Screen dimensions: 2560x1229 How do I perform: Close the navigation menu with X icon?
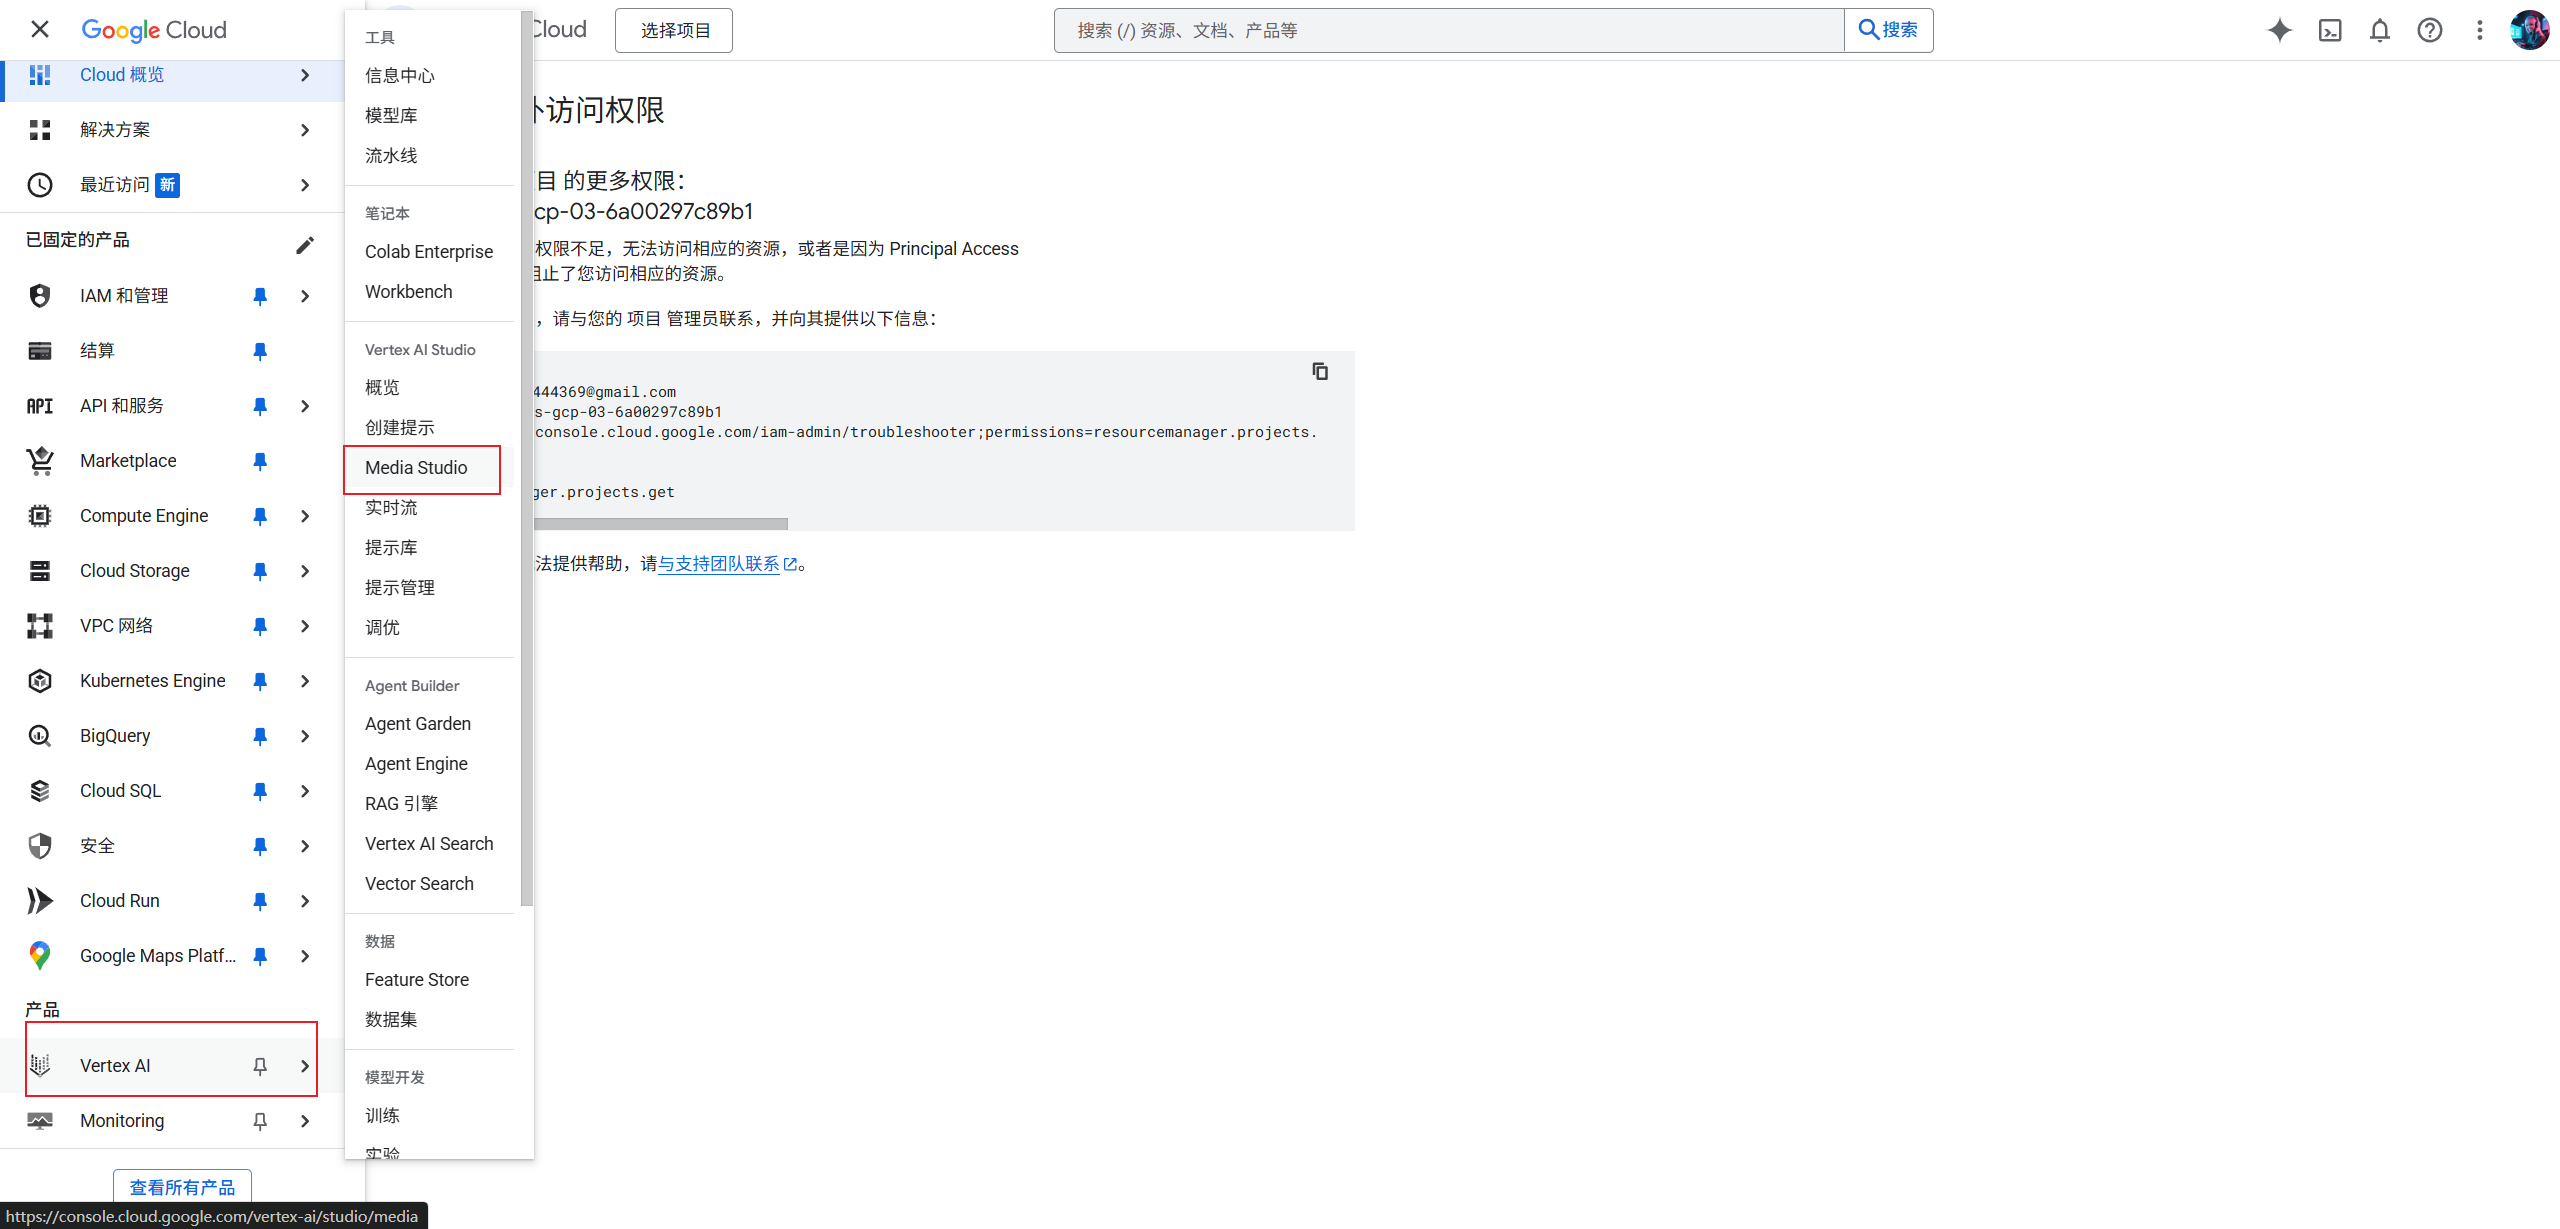pos(40,29)
